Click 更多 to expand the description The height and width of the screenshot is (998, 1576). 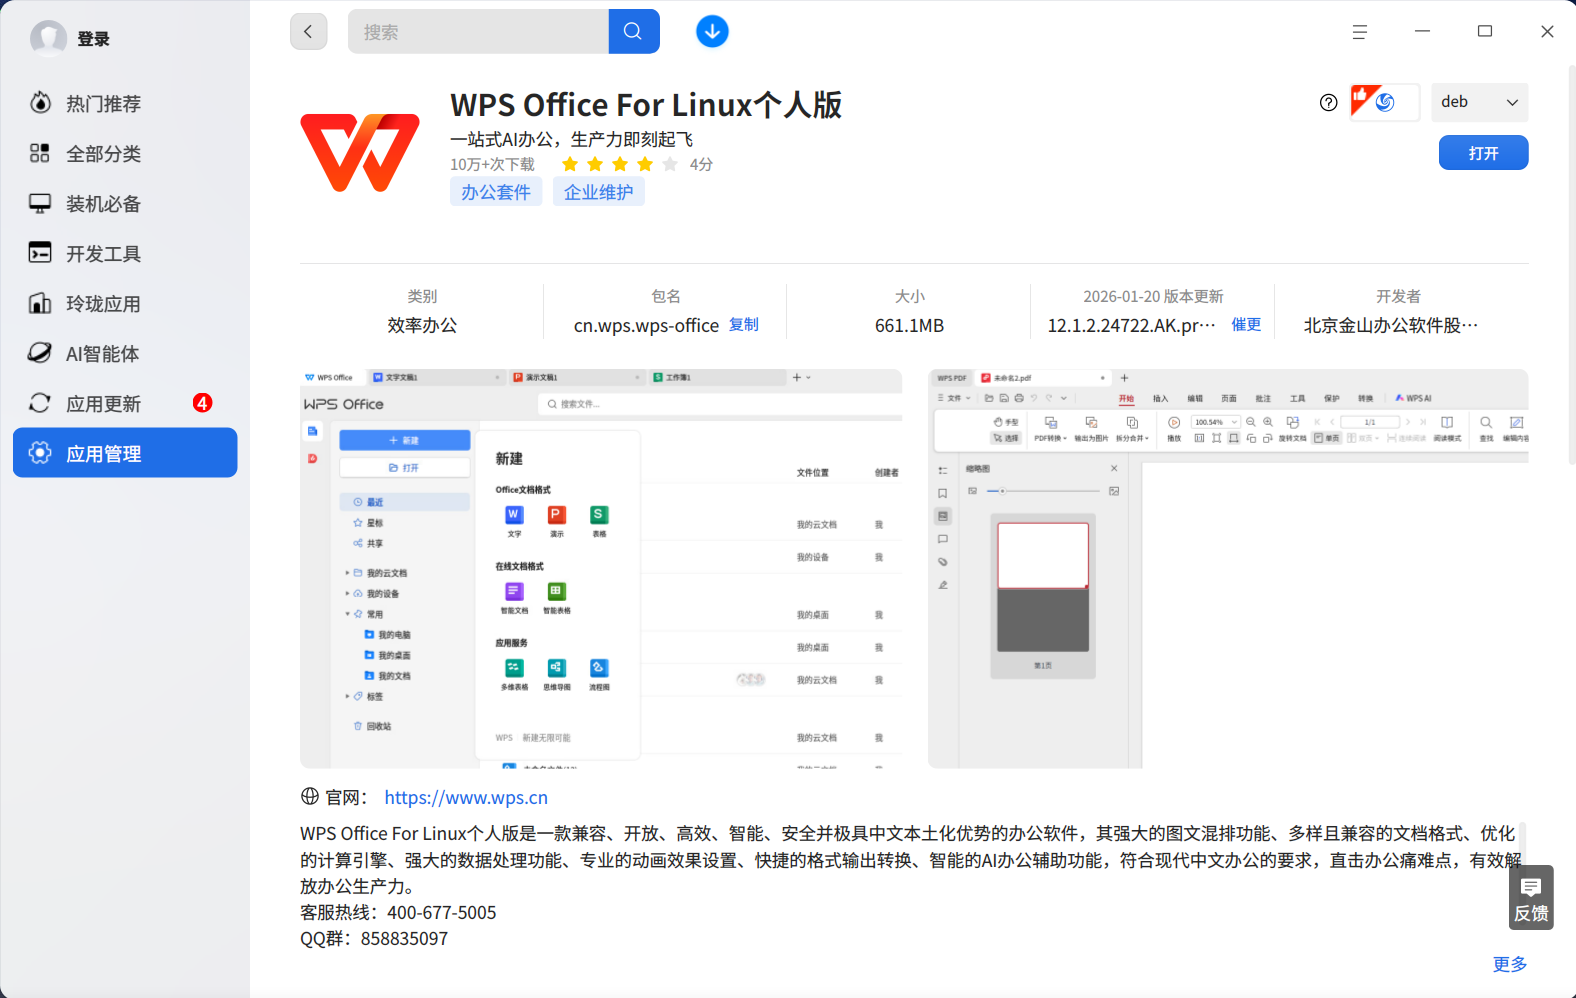1510,964
